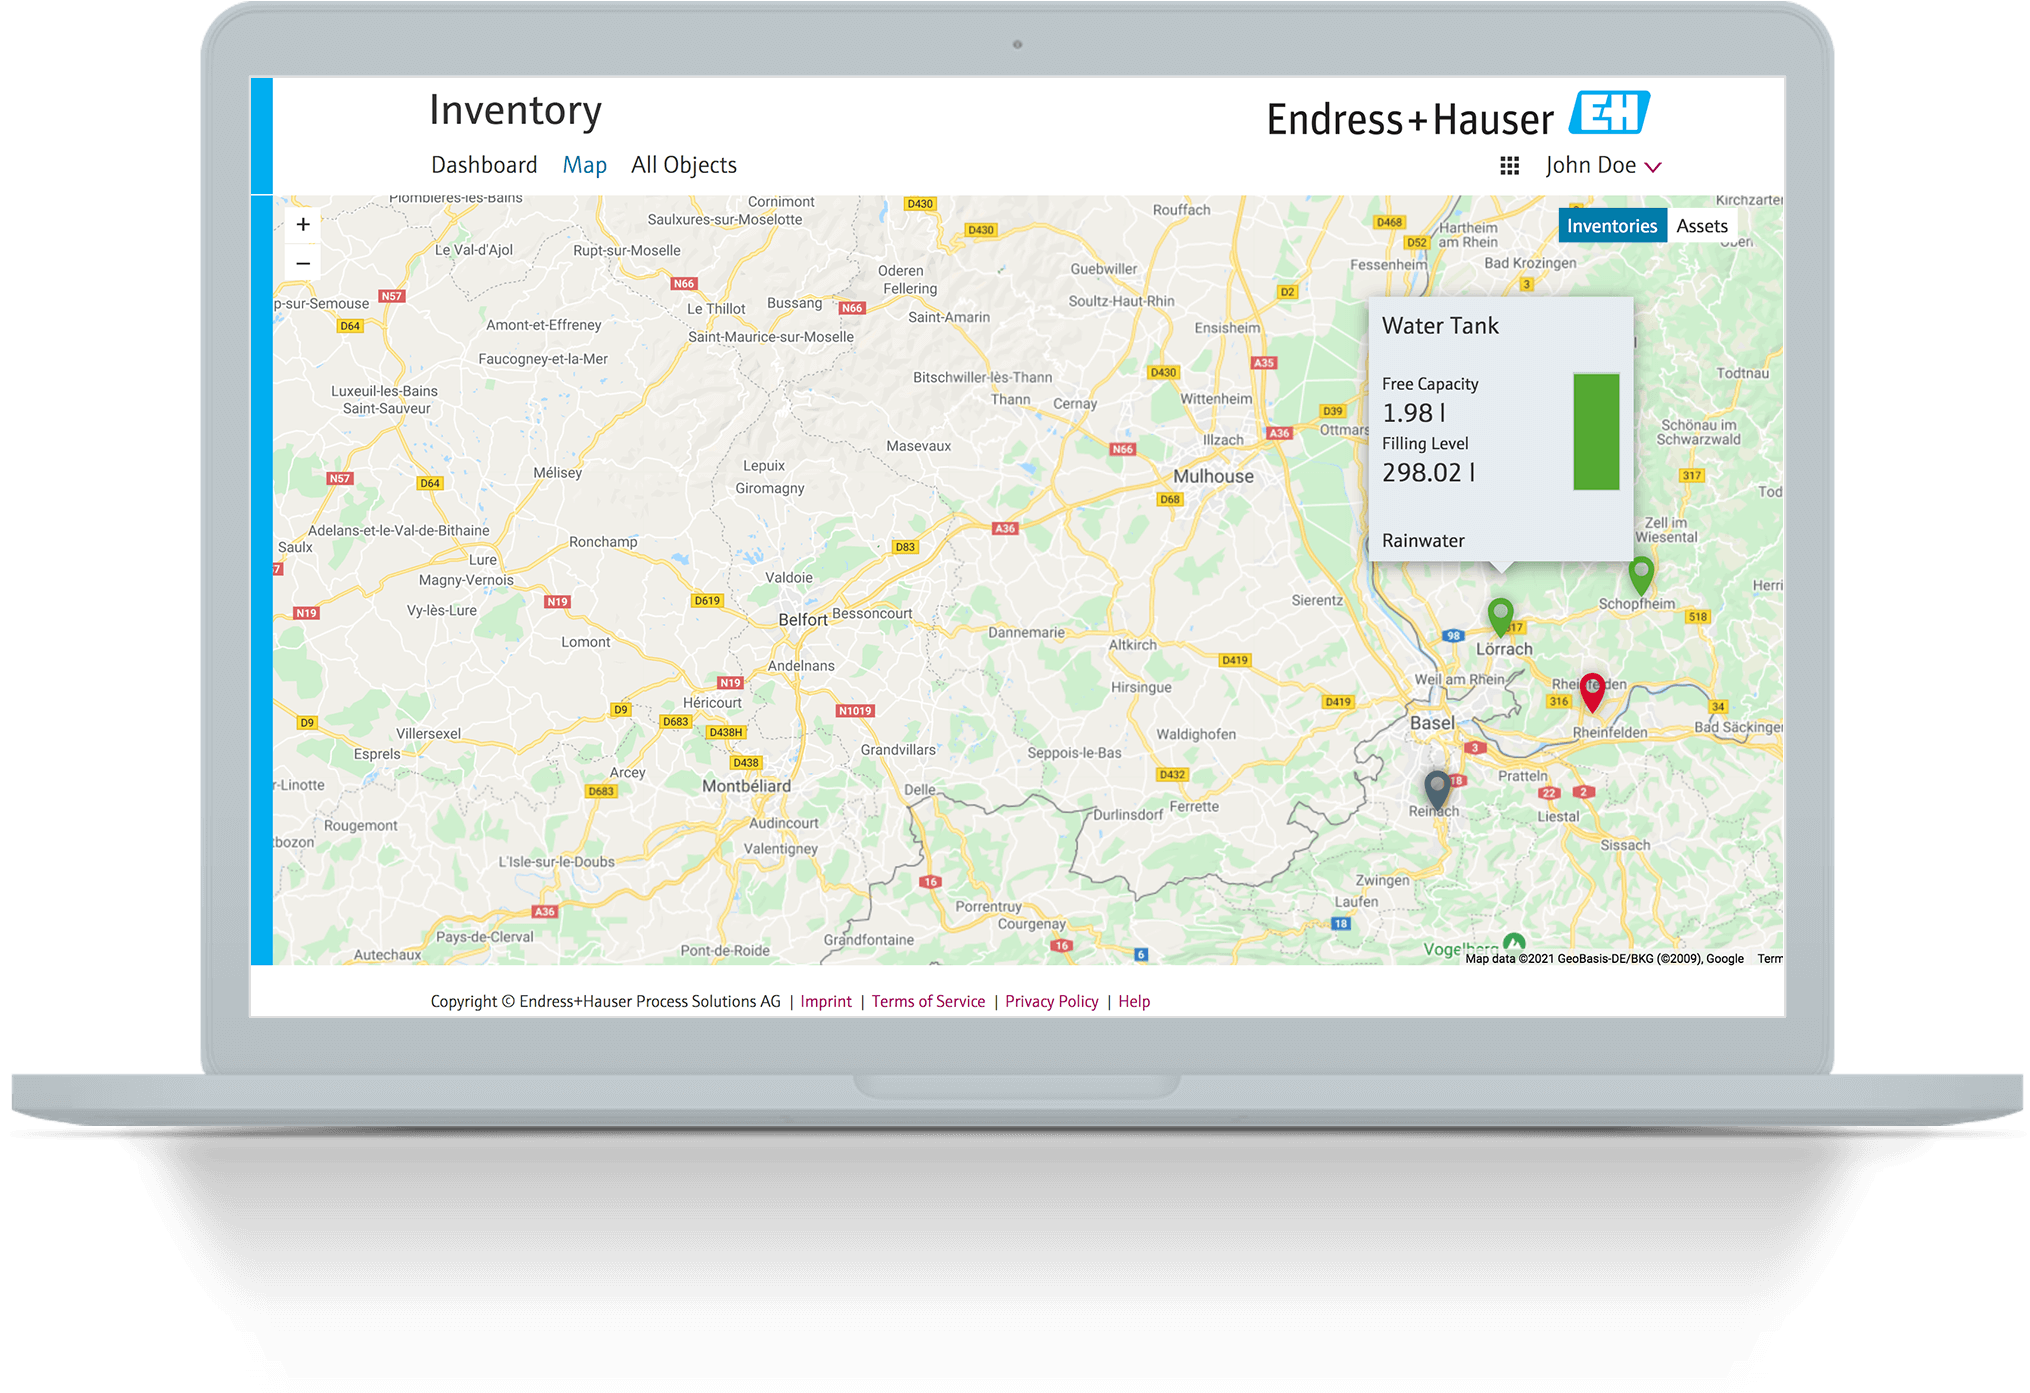Switch to the Dashboard tab
The width and height of the screenshot is (2030, 1393).
point(484,164)
